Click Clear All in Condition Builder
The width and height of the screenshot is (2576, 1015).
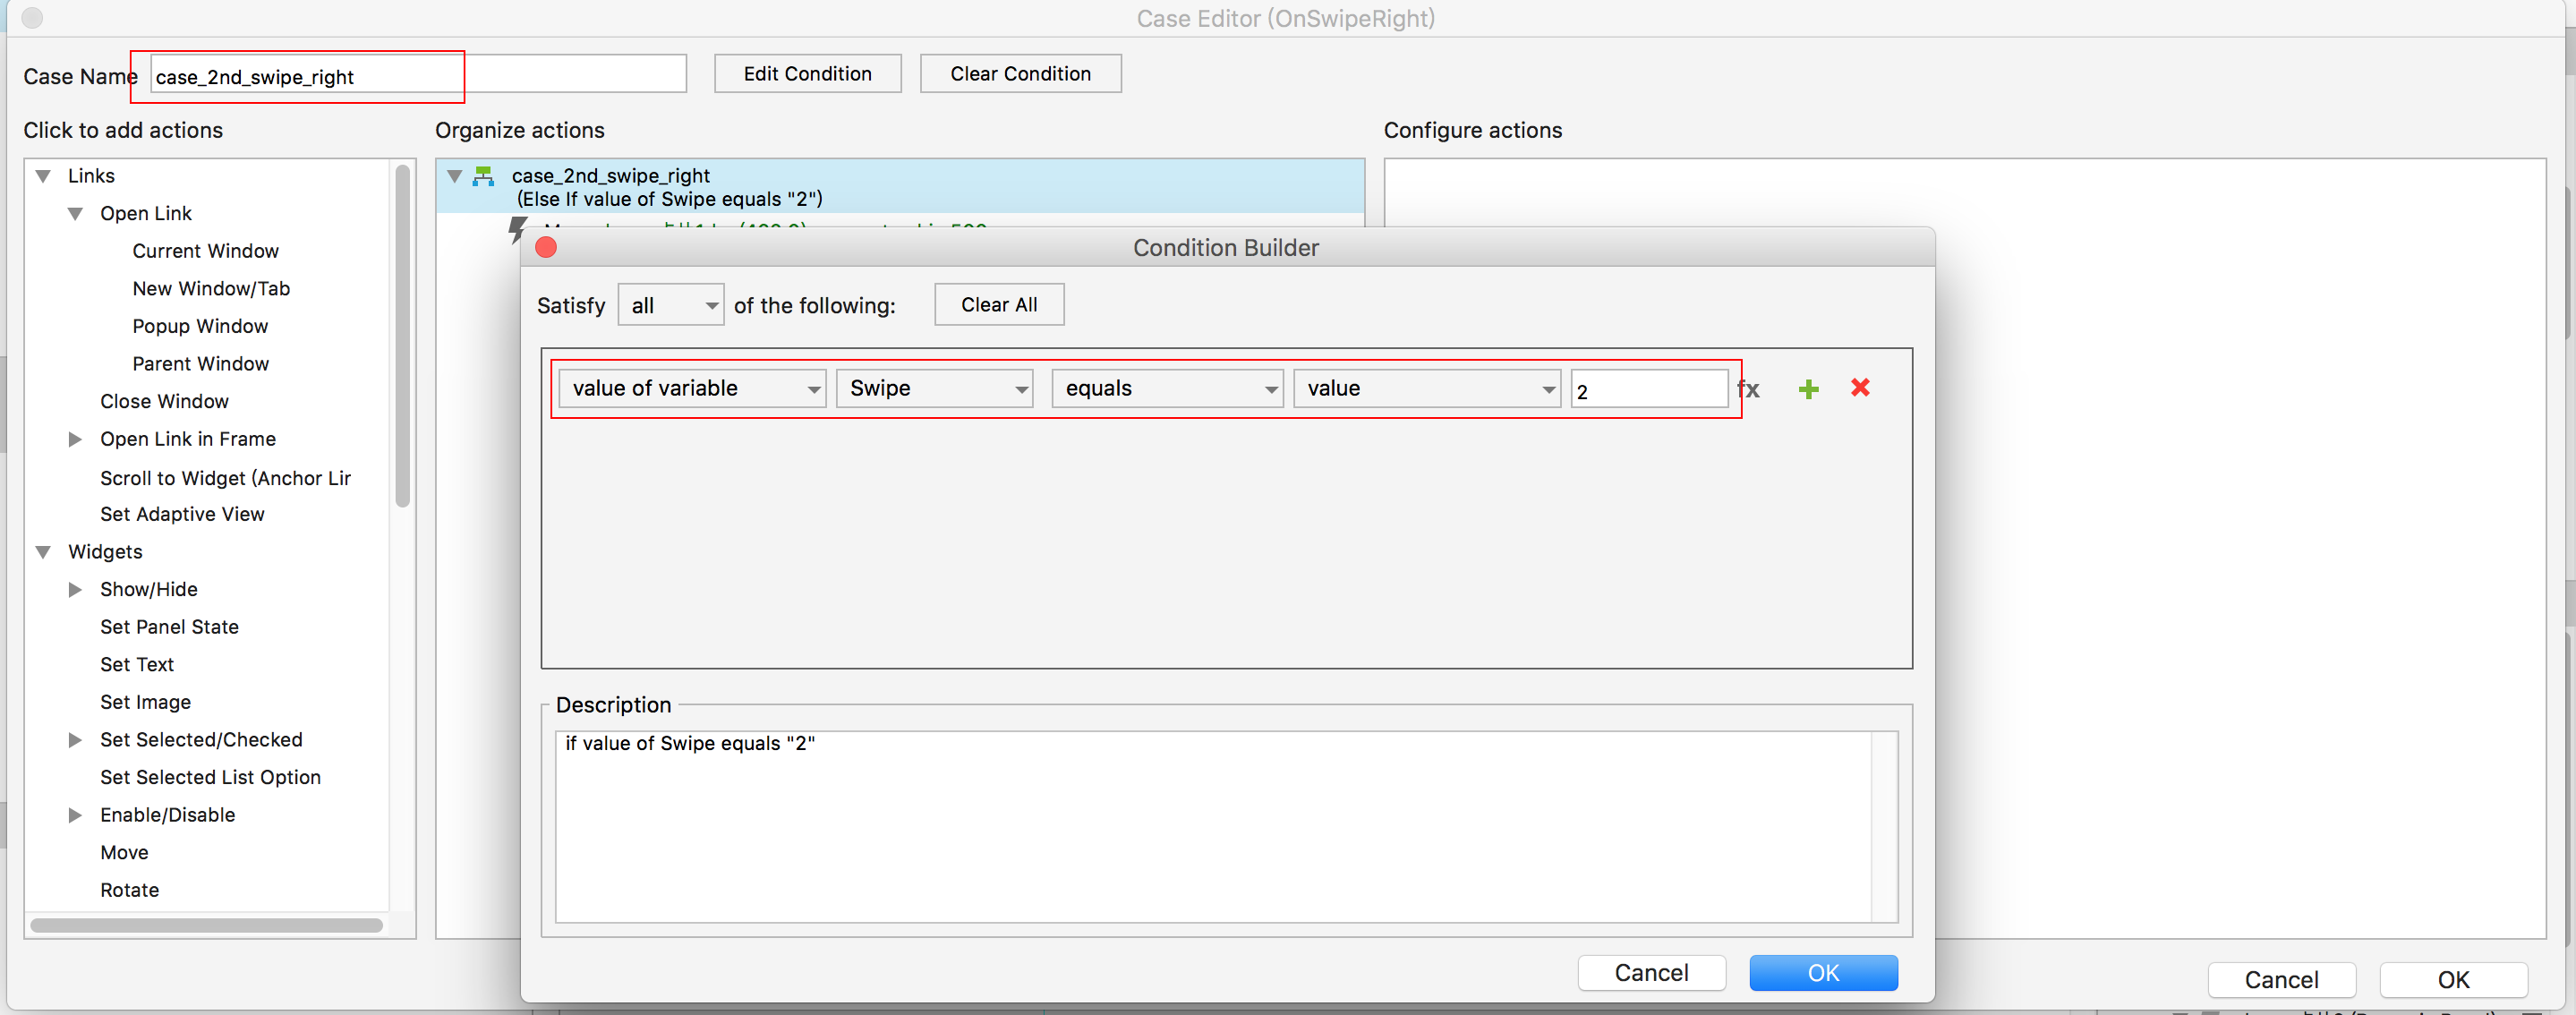[x=998, y=305]
